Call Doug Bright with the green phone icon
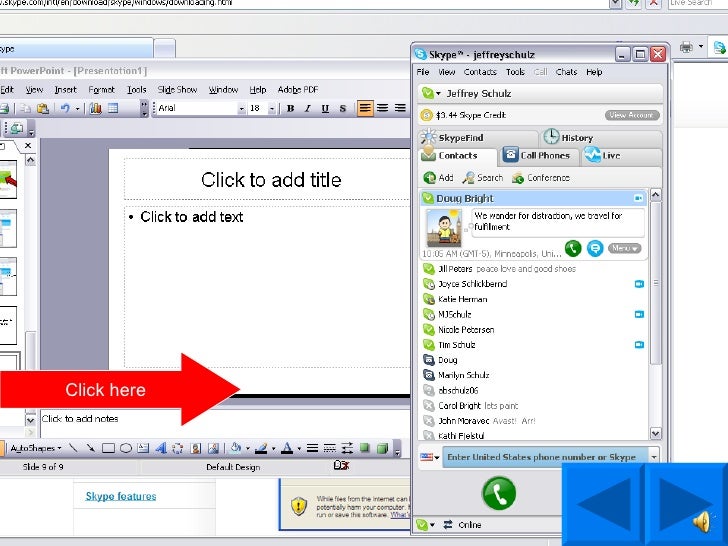 573,248
